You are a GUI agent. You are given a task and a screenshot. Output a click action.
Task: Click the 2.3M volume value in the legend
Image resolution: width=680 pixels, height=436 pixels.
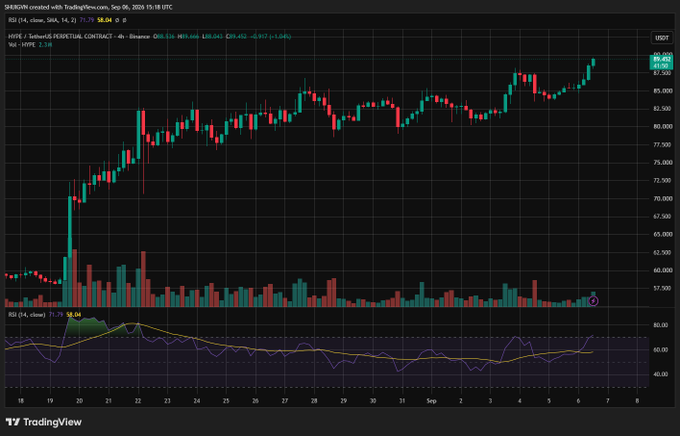pyautogui.click(x=46, y=45)
